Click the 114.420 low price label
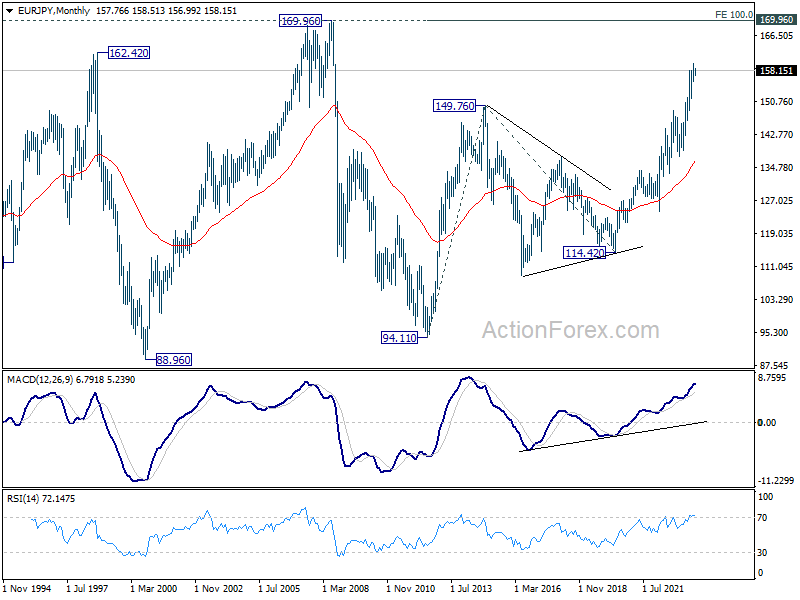This screenshot has height=600, width=800. tap(584, 253)
